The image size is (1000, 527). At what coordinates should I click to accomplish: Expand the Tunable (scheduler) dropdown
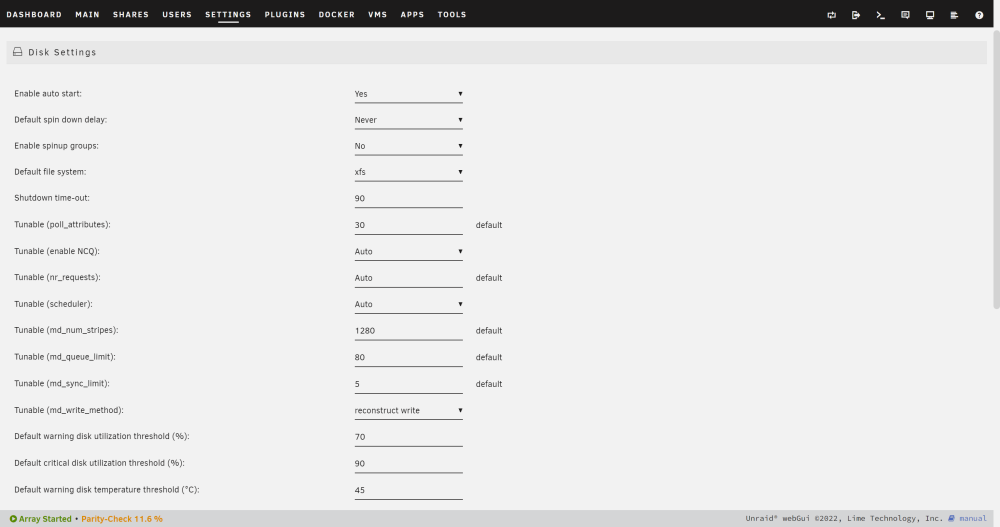(408, 304)
